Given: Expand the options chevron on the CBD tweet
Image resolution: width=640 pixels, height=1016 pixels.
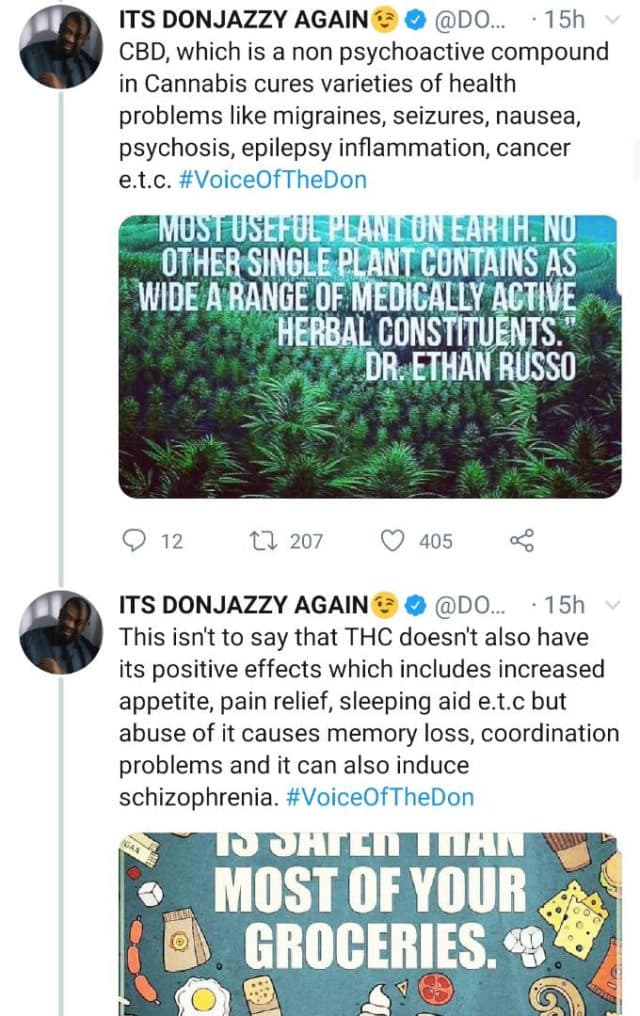Looking at the screenshot, I should tap(616, 22).
